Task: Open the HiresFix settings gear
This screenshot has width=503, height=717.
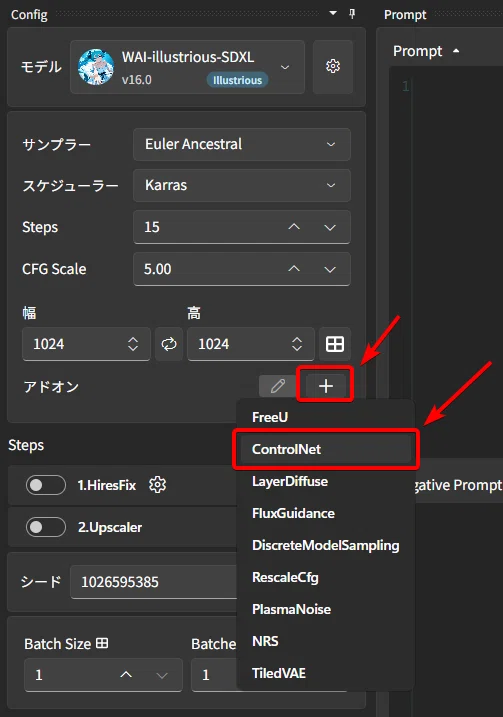Action: tap(157, 485)
